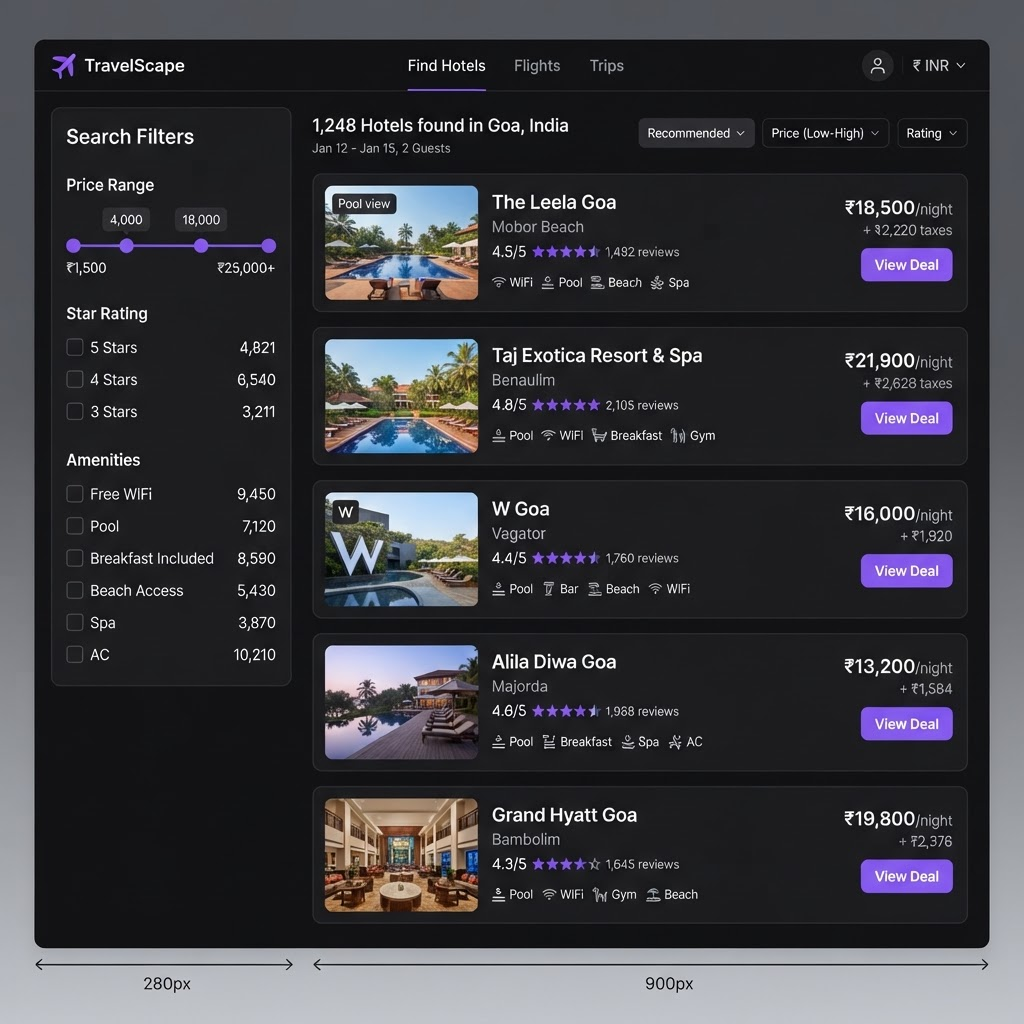Screen dimensions: 1024x1024
Task: Click the Pool icon on W Goa card
Action: point(498,588)
